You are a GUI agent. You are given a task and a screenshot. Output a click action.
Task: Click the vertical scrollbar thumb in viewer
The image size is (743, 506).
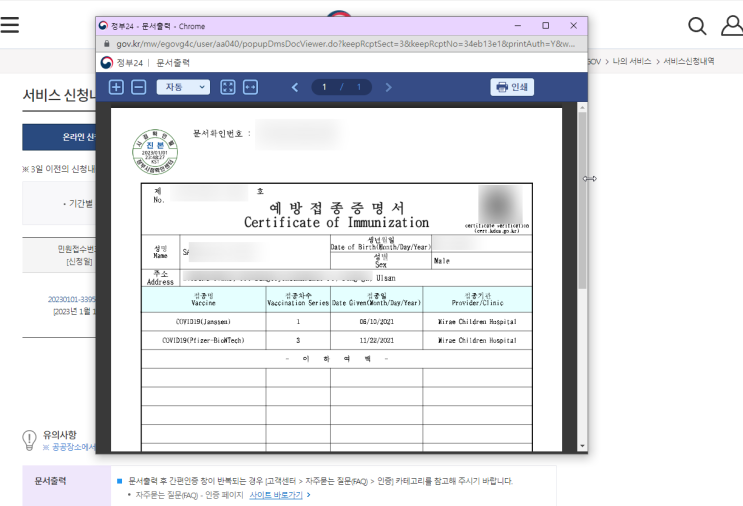(582, 200)
